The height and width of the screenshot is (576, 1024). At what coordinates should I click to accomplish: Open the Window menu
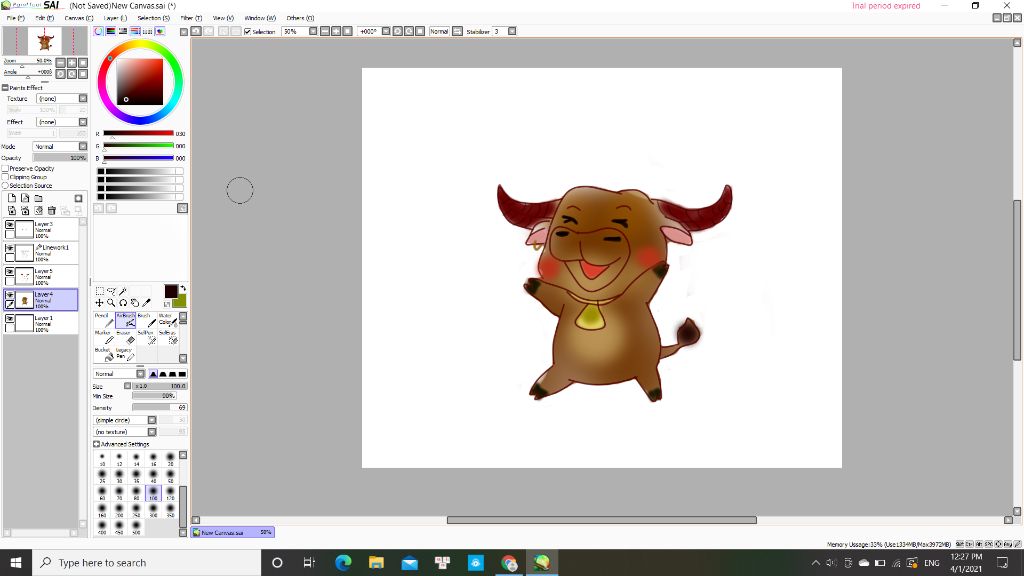click(260, 18)
